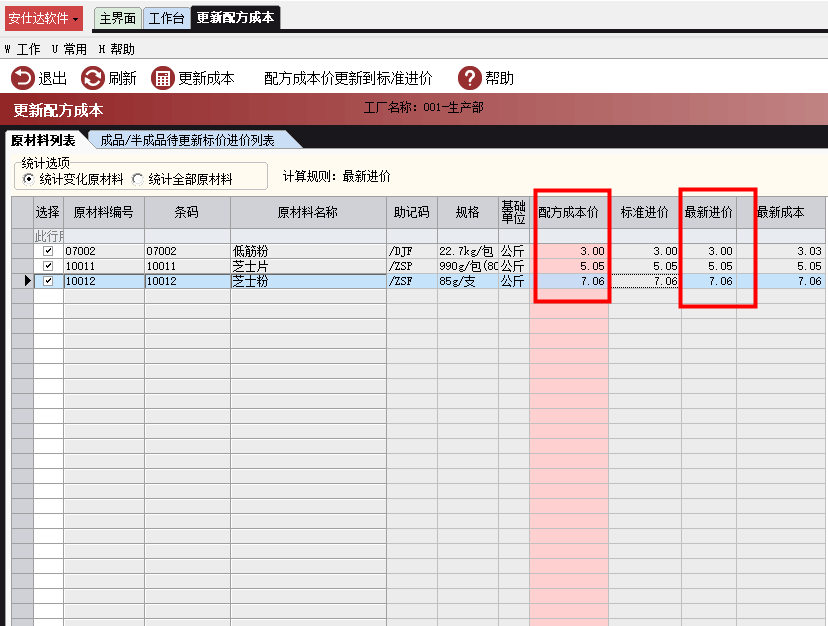Switch to the 主界面 tab
This screenshot has width=828, height=626.
[117, 18]
